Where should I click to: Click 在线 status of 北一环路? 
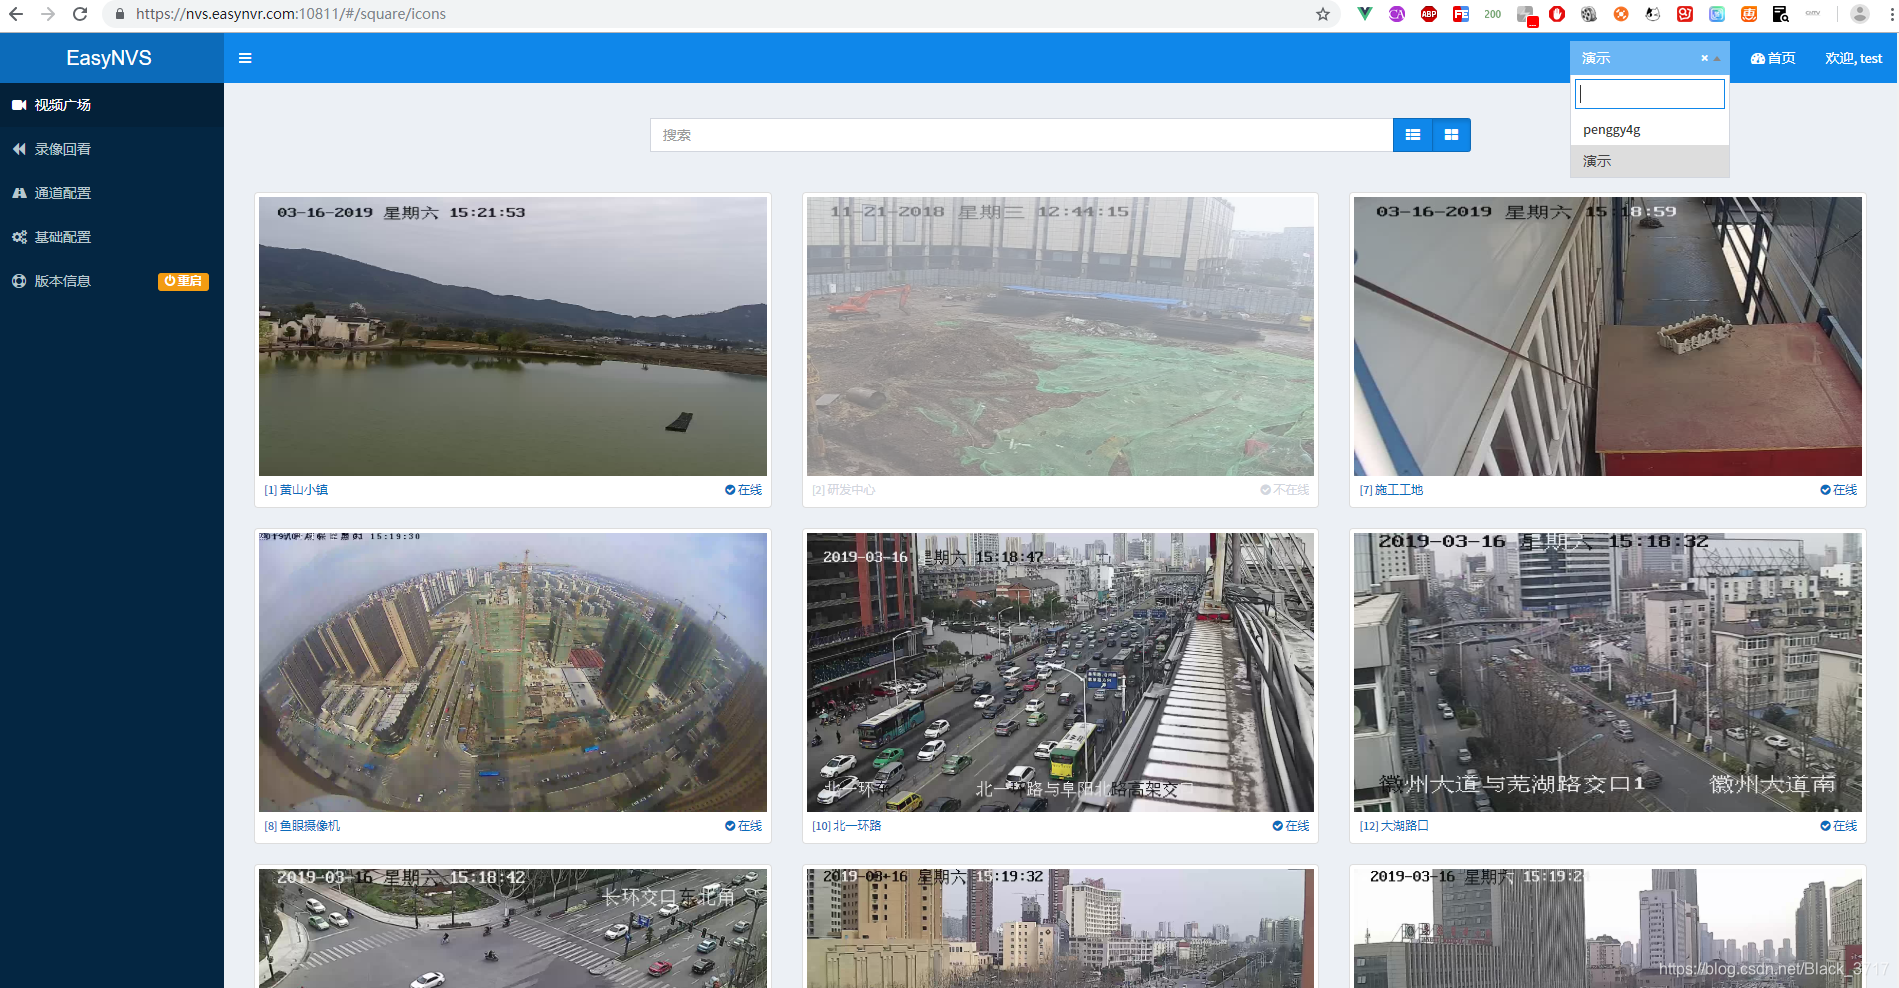tap(1290, 826)
